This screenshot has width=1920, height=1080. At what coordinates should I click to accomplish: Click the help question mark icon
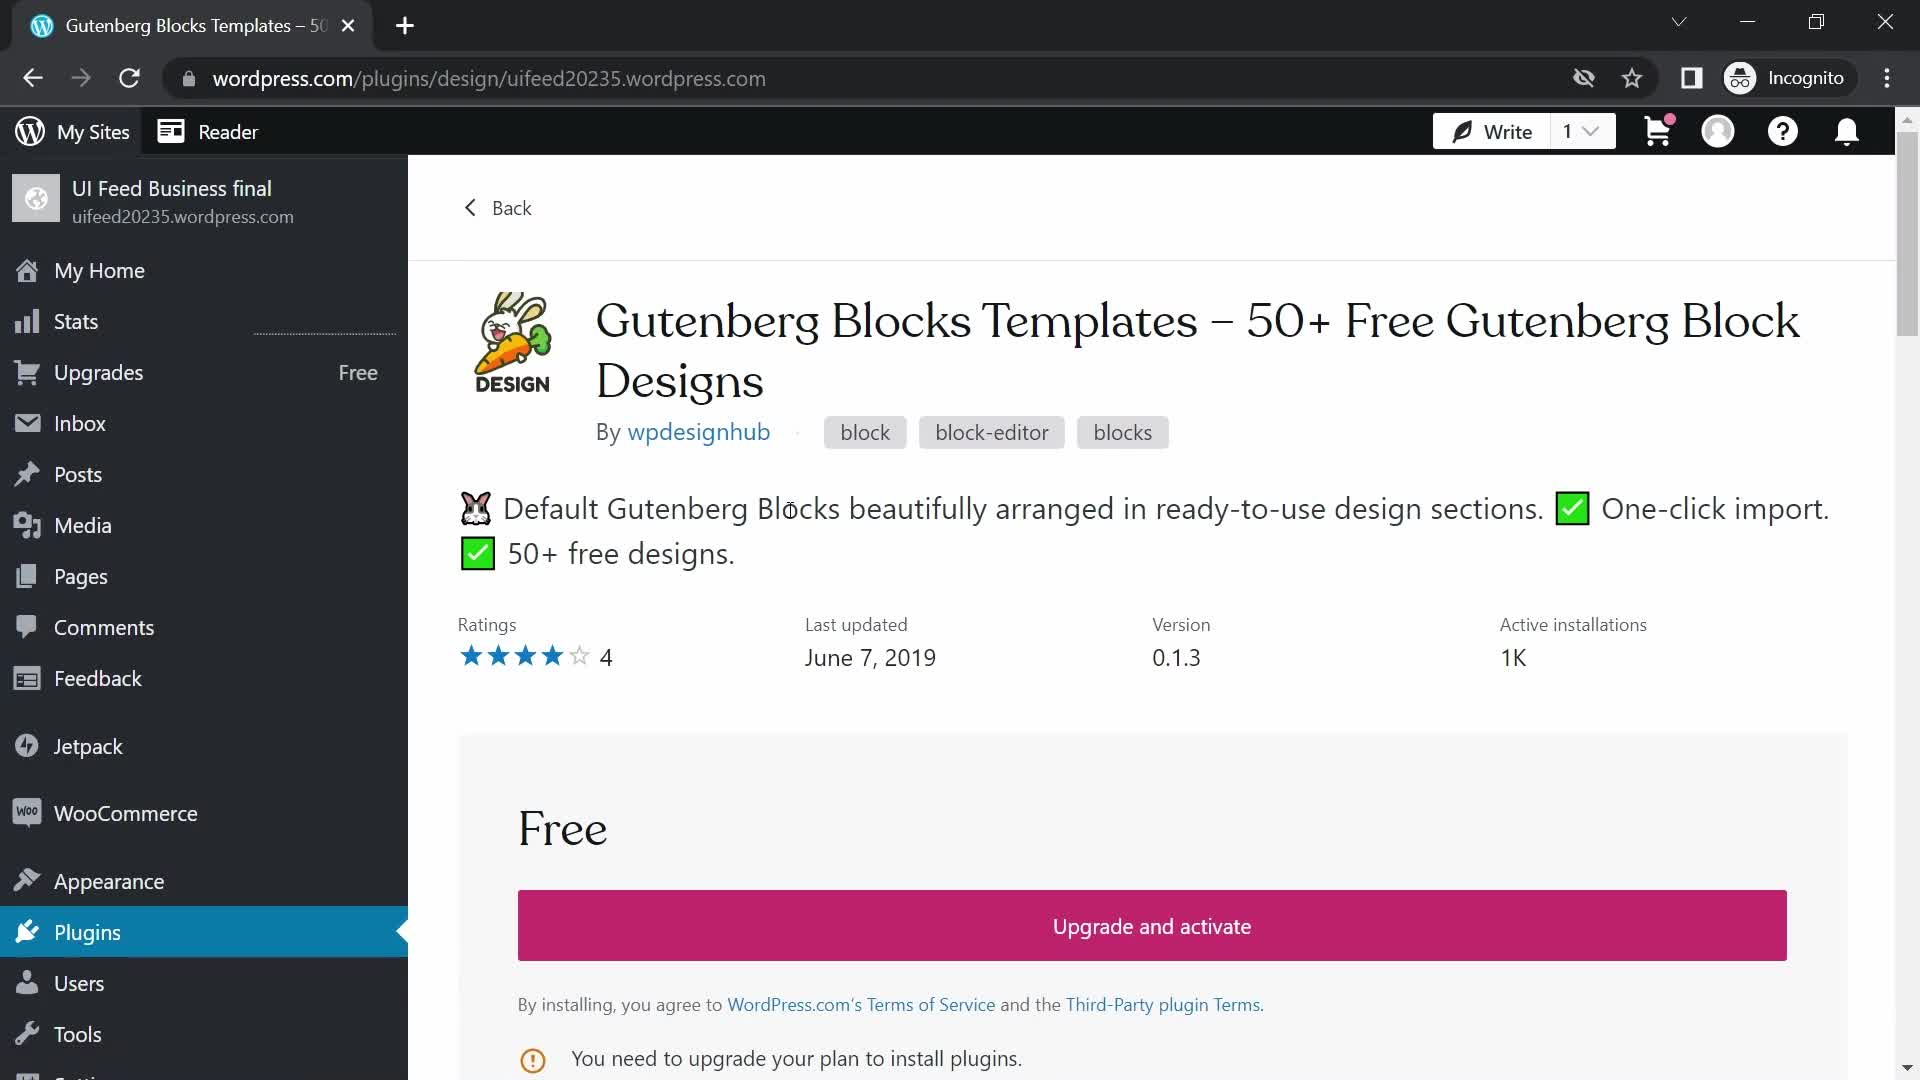pos(1784,131)
